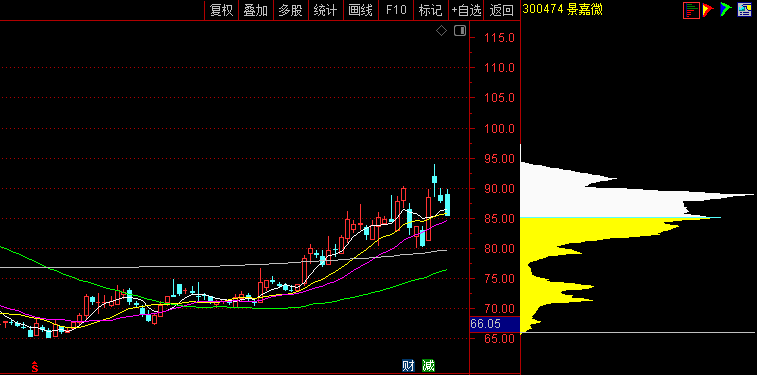
Task: Click the red S marker
Action: click(x=35, y=367)
